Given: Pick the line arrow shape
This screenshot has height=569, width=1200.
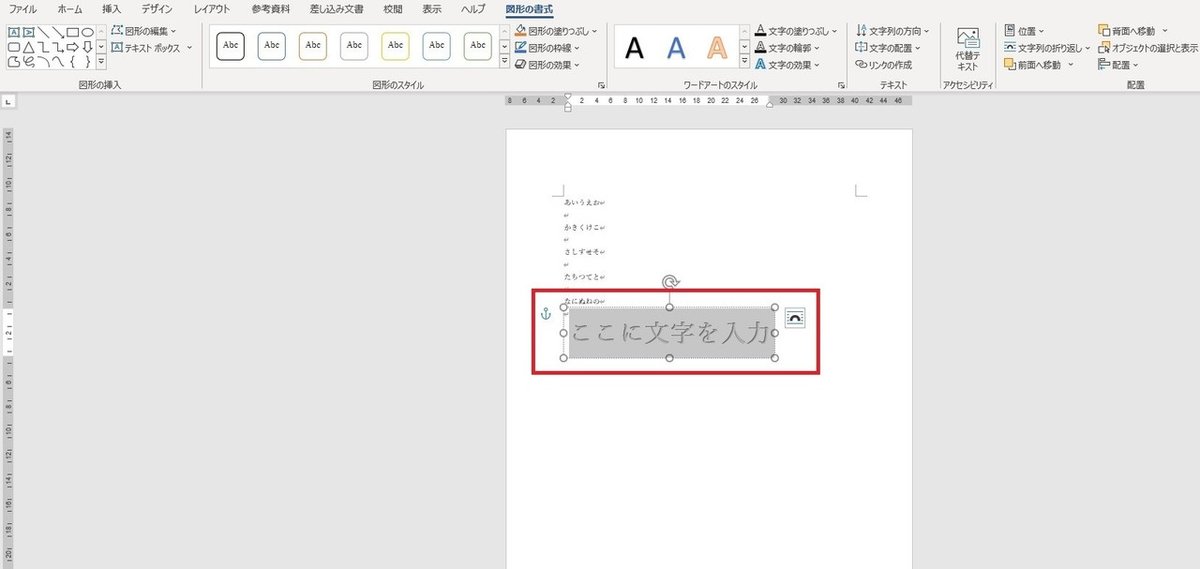Looking at the screenshot, I should click(58, 32).
